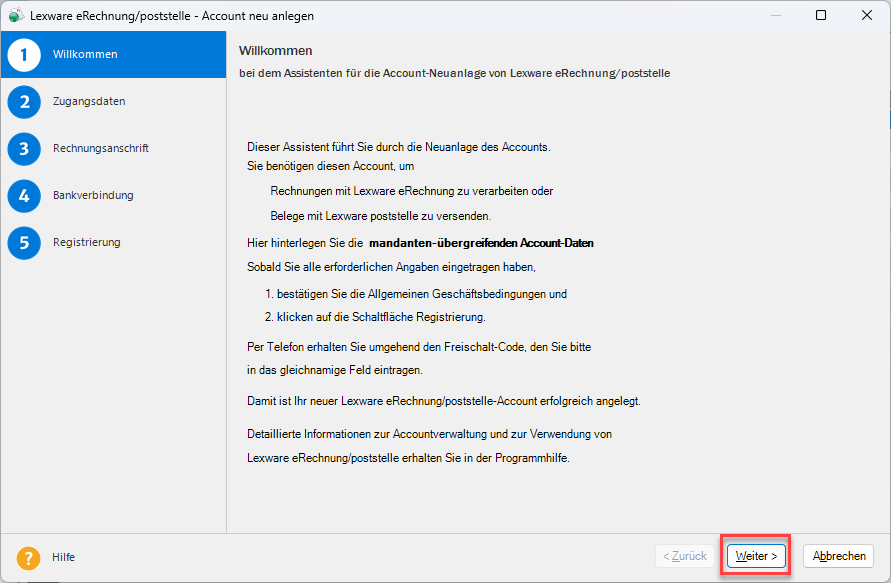Open Hilfe via the orange question mark icon
891x583 pixels.
pos(28,557)
